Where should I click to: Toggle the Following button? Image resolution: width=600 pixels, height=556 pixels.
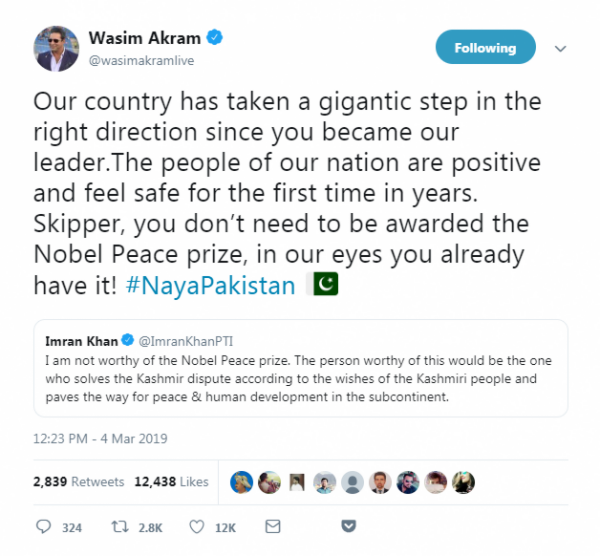pyautogui.click(x=485, y=48)
